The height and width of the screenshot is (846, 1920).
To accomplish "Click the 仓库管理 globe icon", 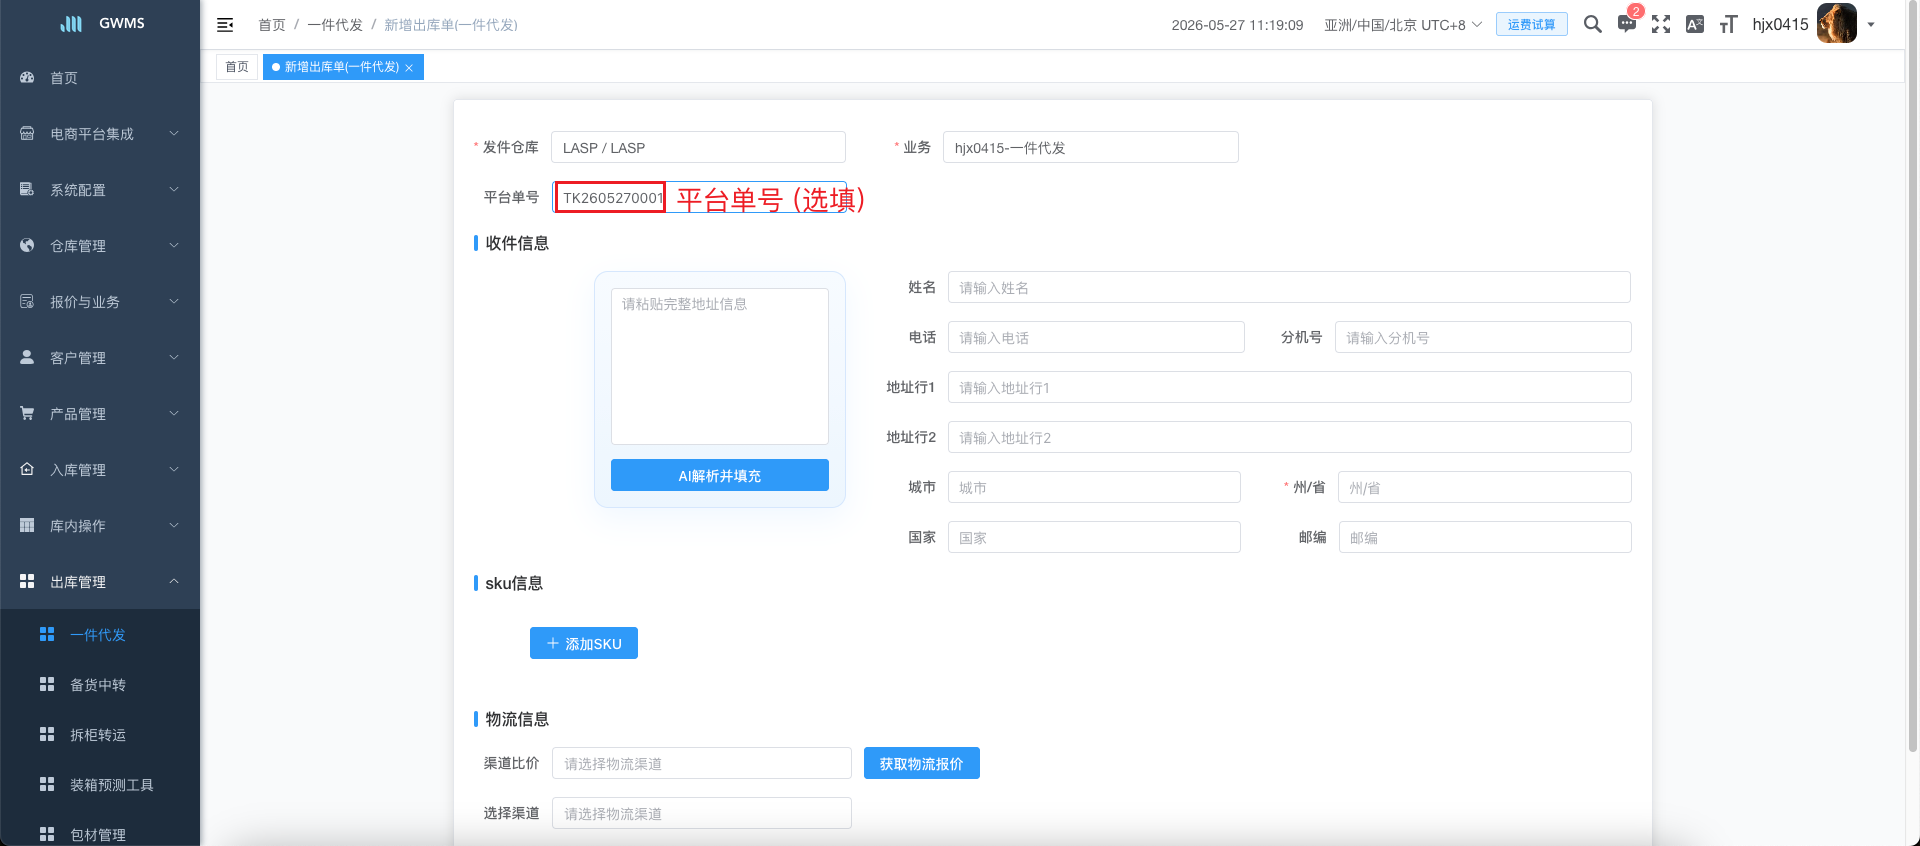I will click(x=27, y=245).
